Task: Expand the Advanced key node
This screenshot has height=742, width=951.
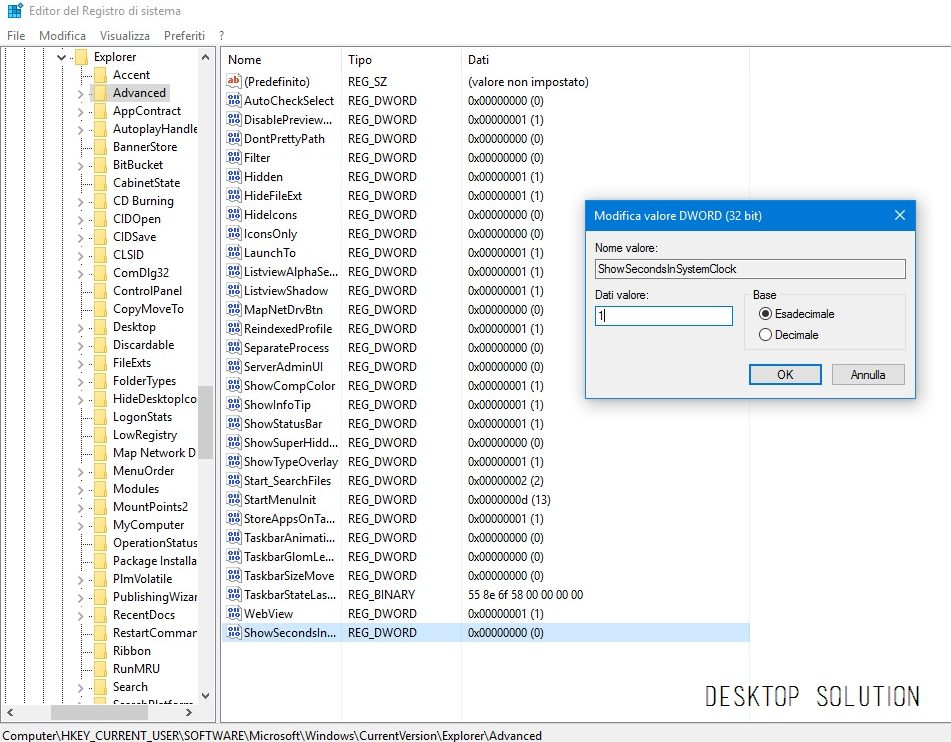Action: point(81,94)
